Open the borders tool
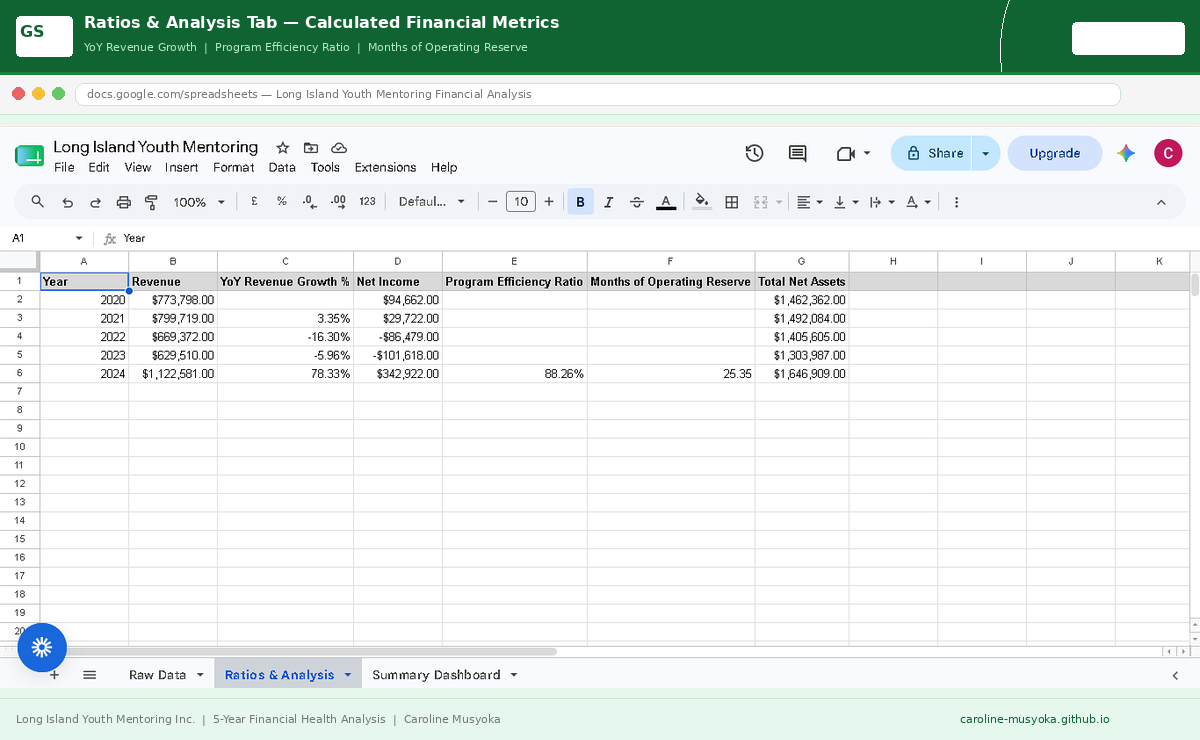1200x740 pixels. [x=732, y=202]
